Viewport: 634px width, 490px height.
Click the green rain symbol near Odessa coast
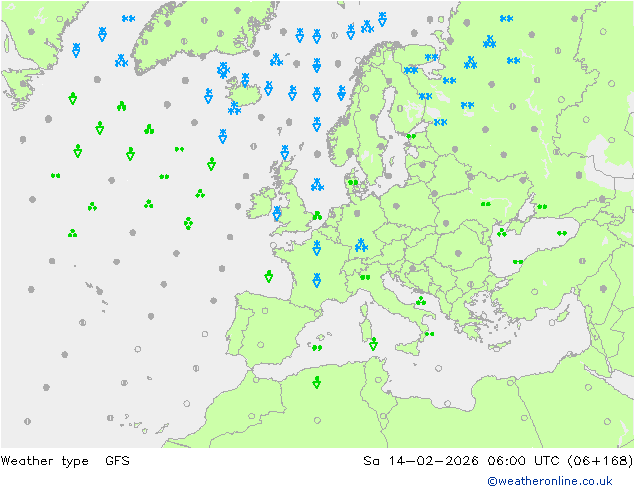tap(502, 232)
